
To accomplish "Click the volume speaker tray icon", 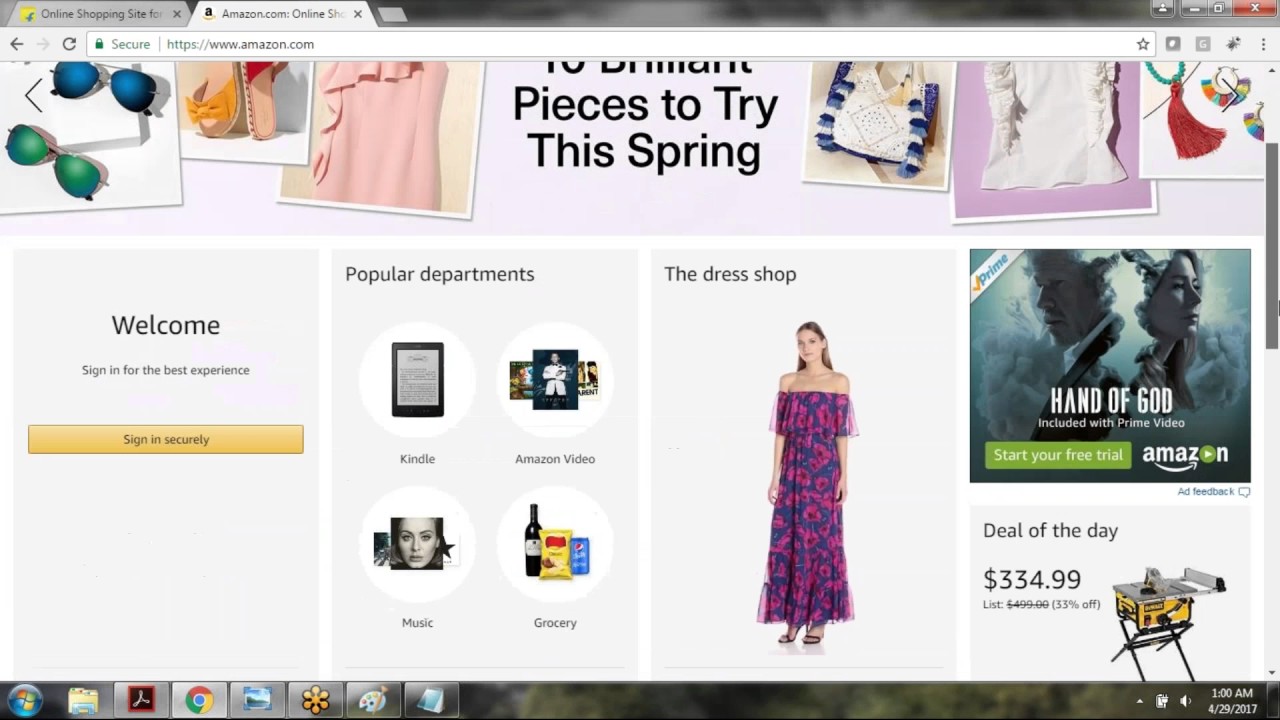I will (1185, 701).
